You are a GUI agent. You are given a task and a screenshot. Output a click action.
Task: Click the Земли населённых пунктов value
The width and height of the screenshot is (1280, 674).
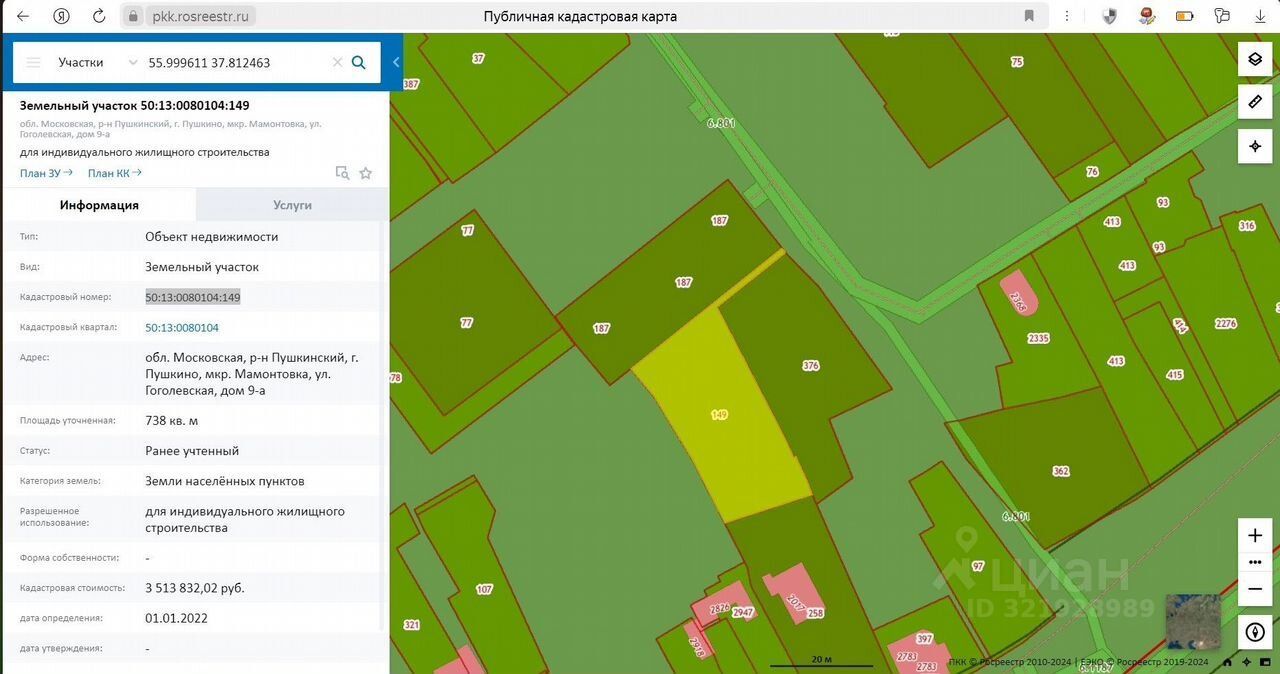[225, 481]
